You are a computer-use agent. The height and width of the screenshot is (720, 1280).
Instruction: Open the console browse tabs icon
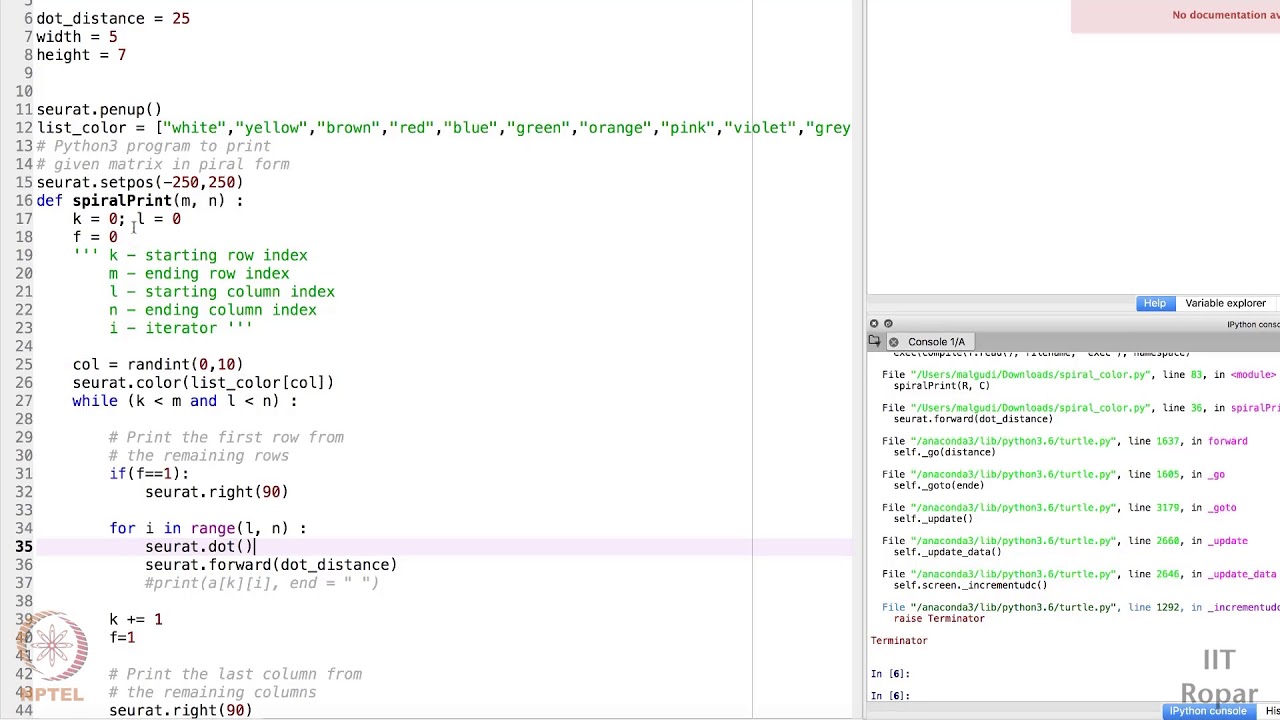[875, 342]
